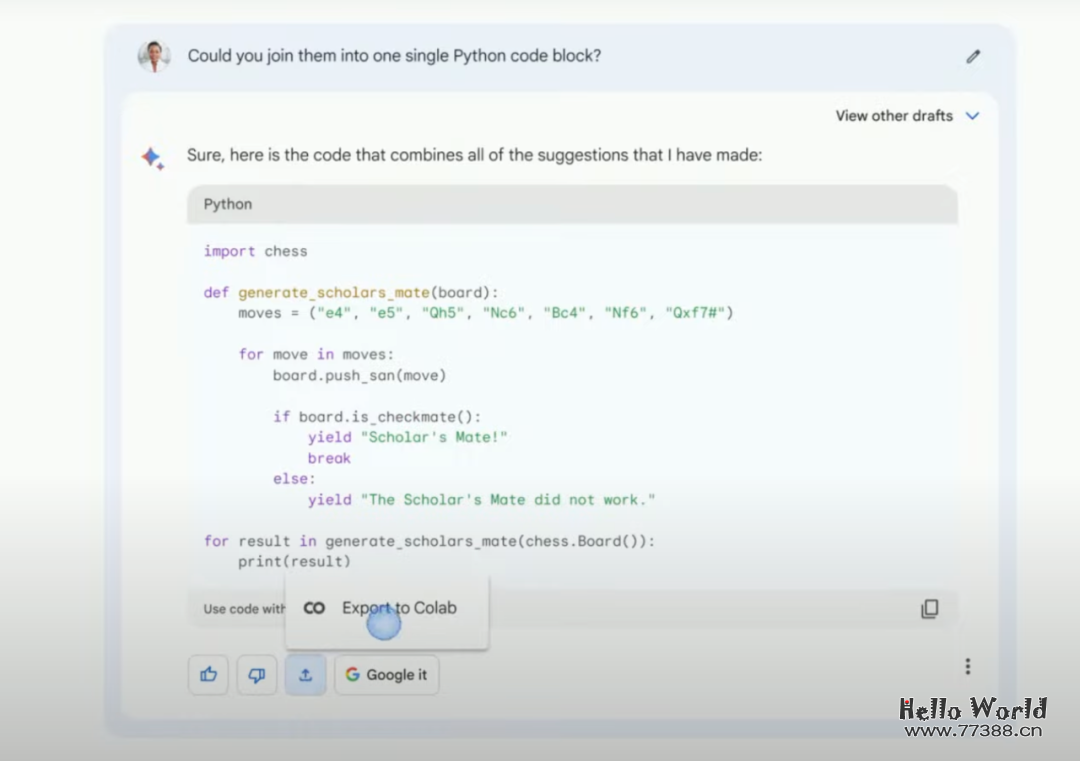Open the View other drafts label
The width and height of the screenshot is (1080, 761).
[893, 116]
